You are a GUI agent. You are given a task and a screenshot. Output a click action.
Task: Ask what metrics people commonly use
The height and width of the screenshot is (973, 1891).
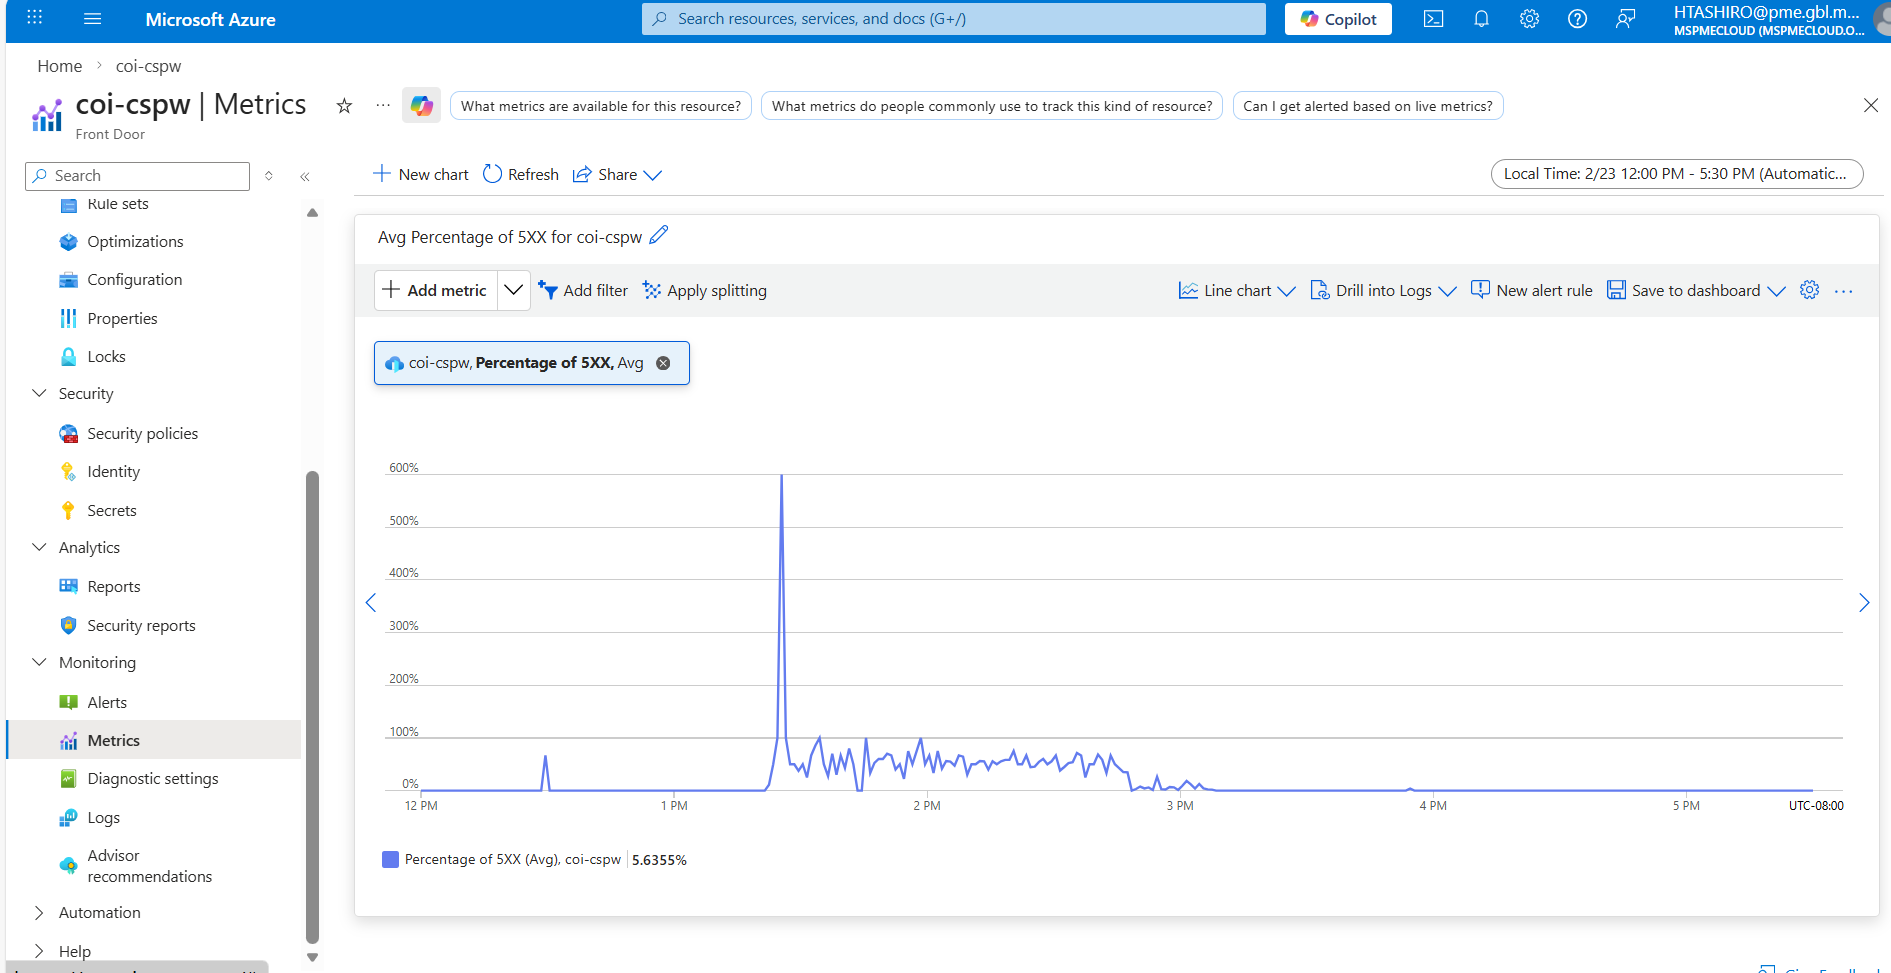pyautogui.click(x=992, y=106)
